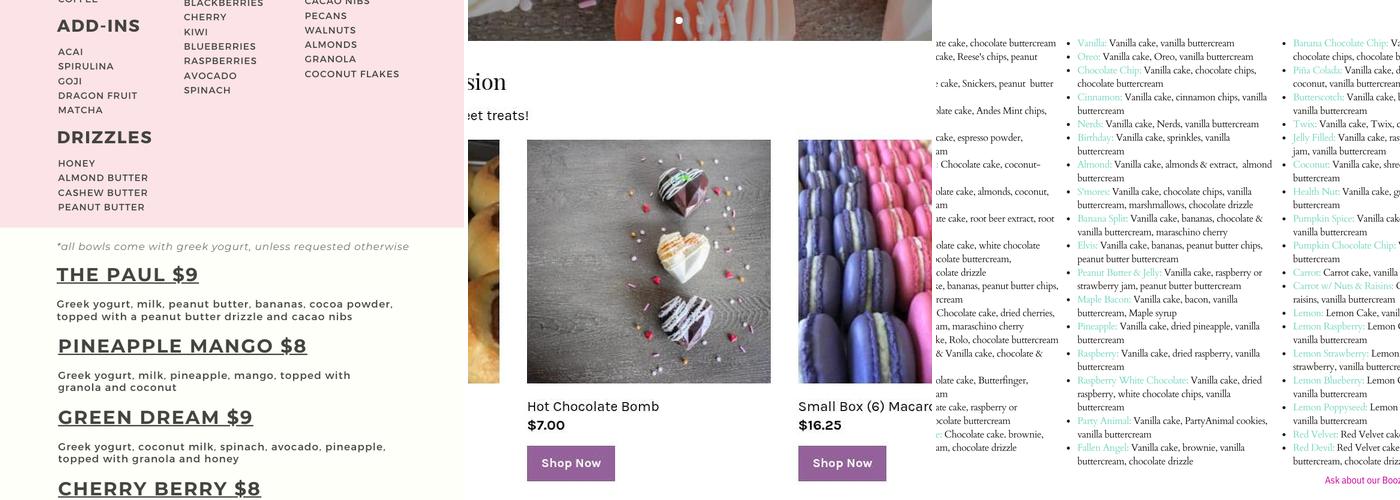1400x500 pixels.
Task: Click the Raspberry White Chocolate flavor link
Action: pos(1132,380)
